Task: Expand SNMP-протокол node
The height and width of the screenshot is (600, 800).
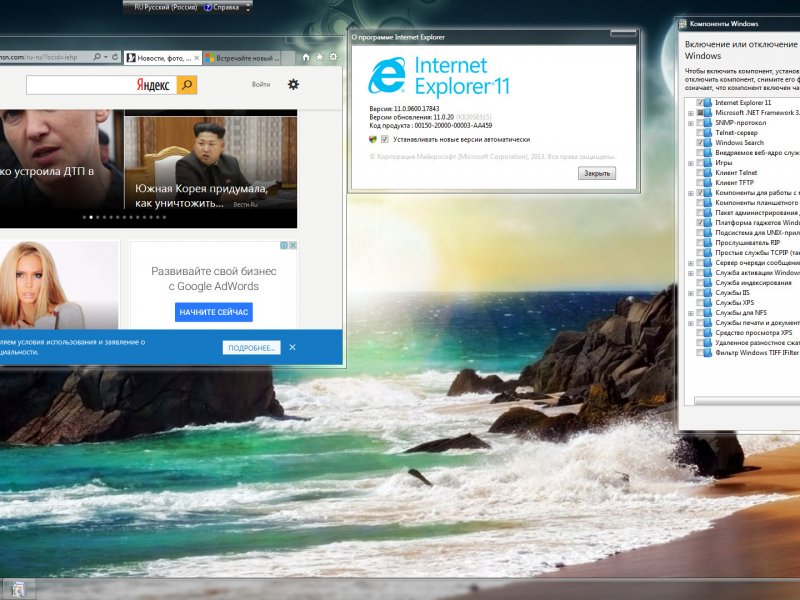Action: pyautogui.click(x=691, y=123)
